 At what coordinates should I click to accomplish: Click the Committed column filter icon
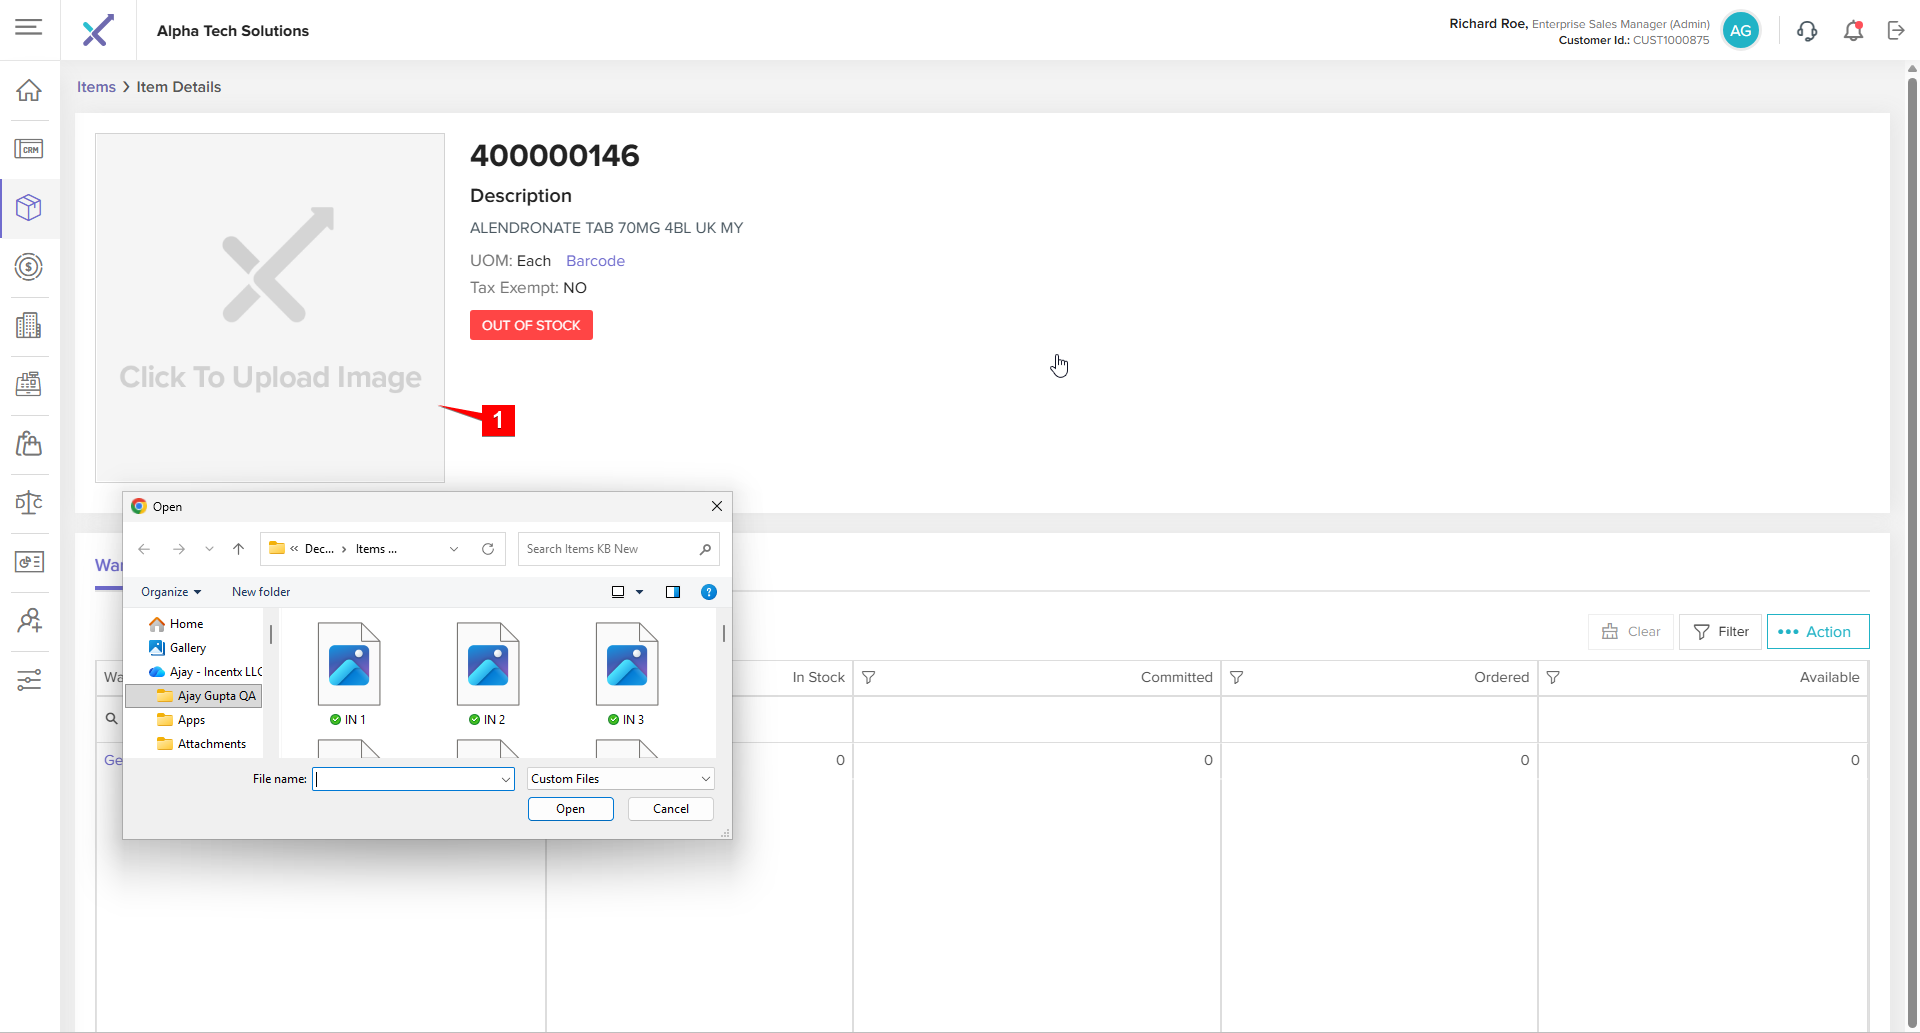[x=1237, y=677]
